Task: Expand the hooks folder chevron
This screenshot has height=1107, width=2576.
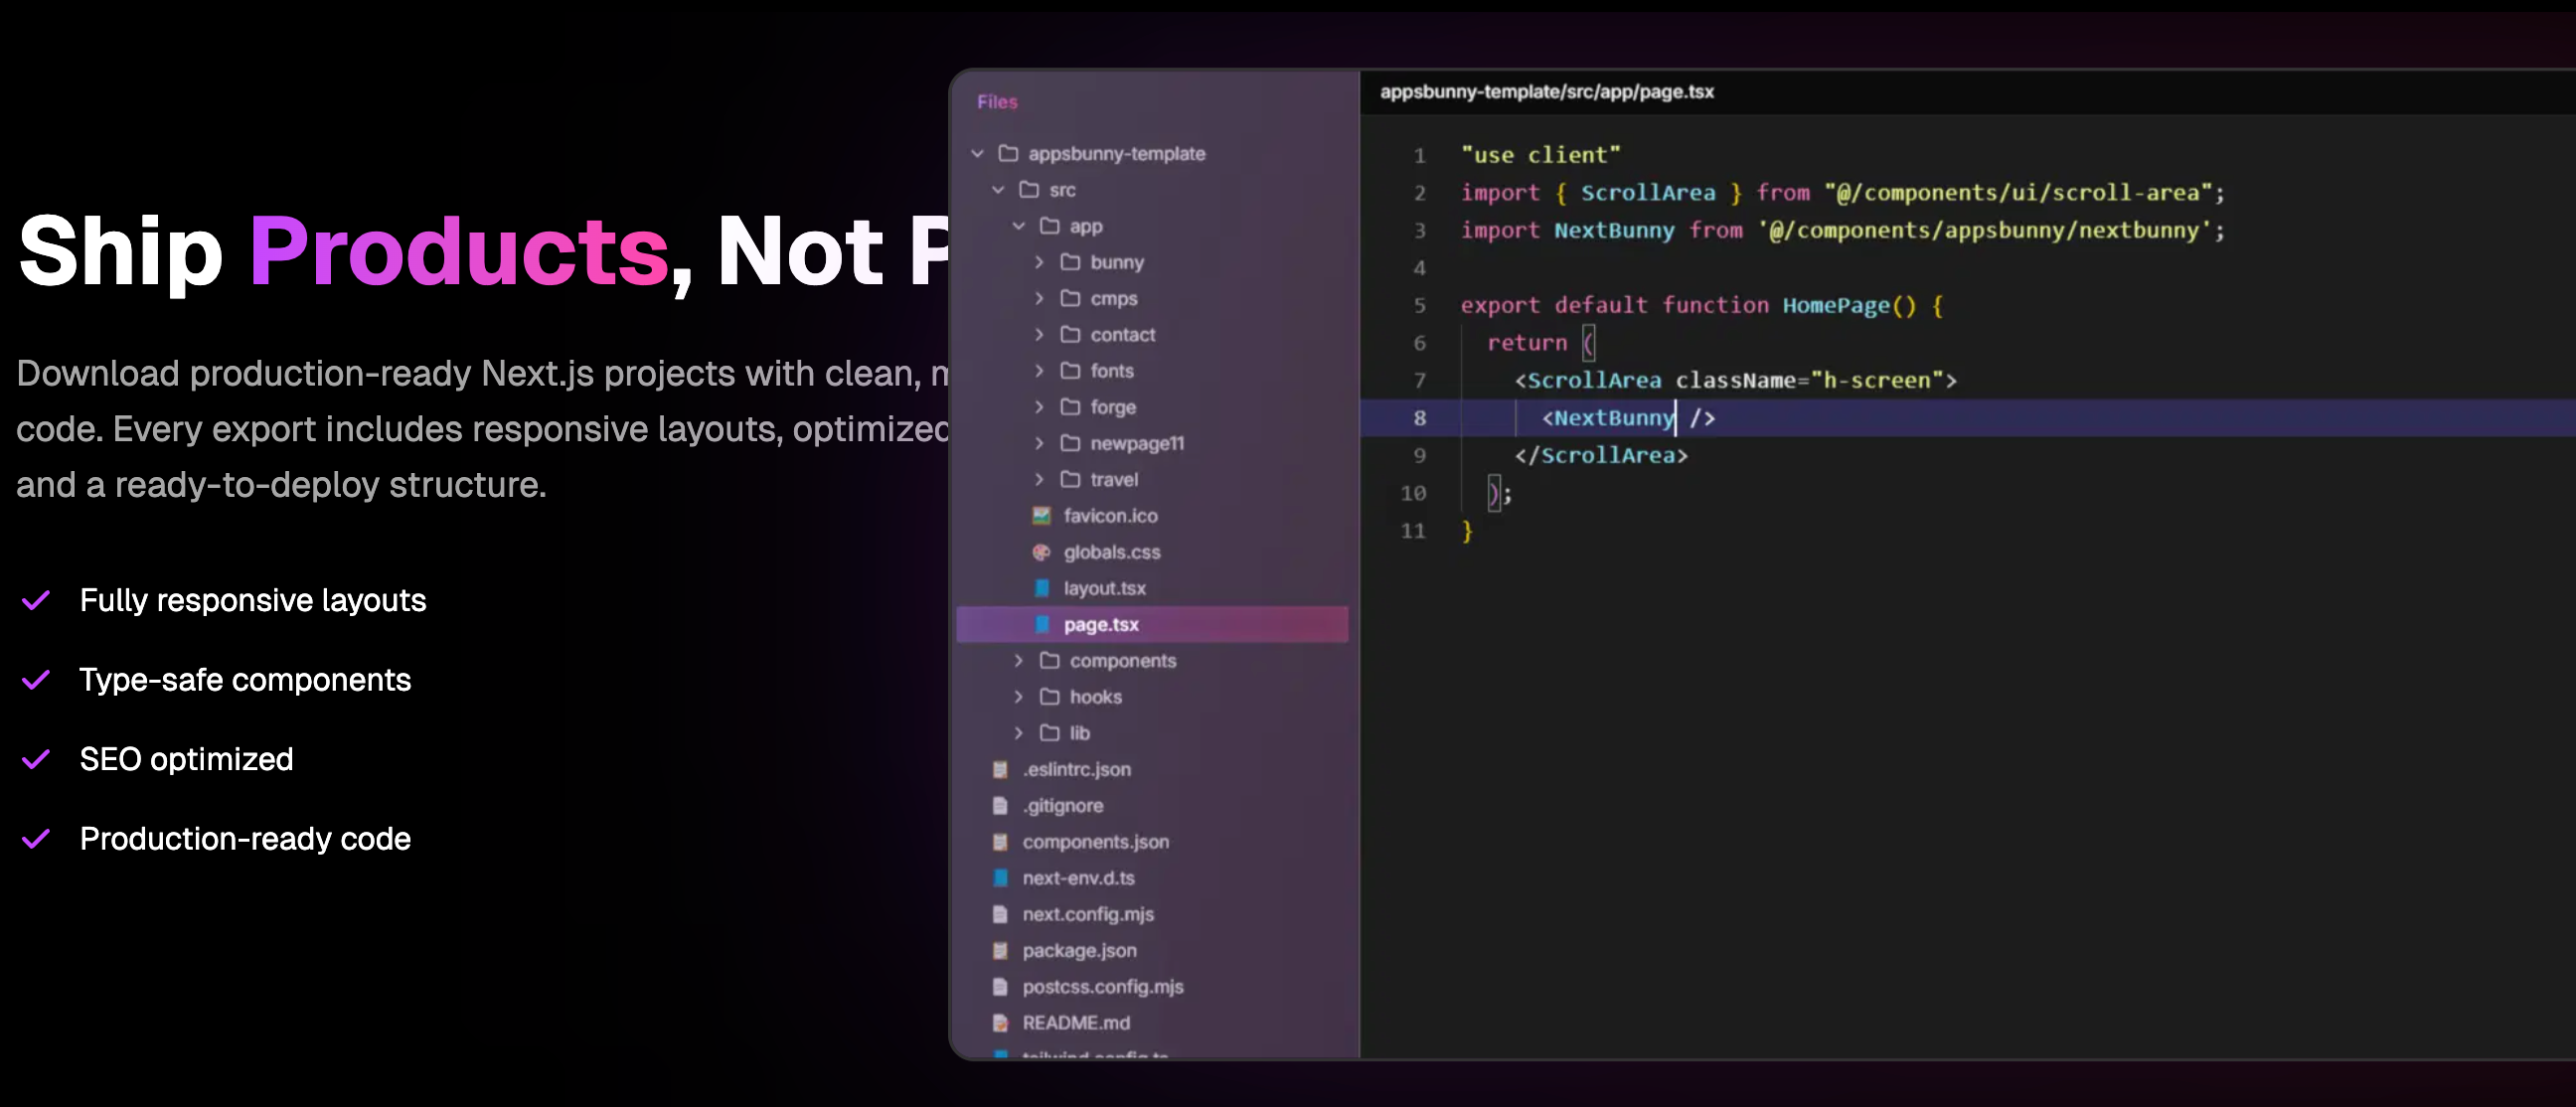Action: pos(1018,696)
